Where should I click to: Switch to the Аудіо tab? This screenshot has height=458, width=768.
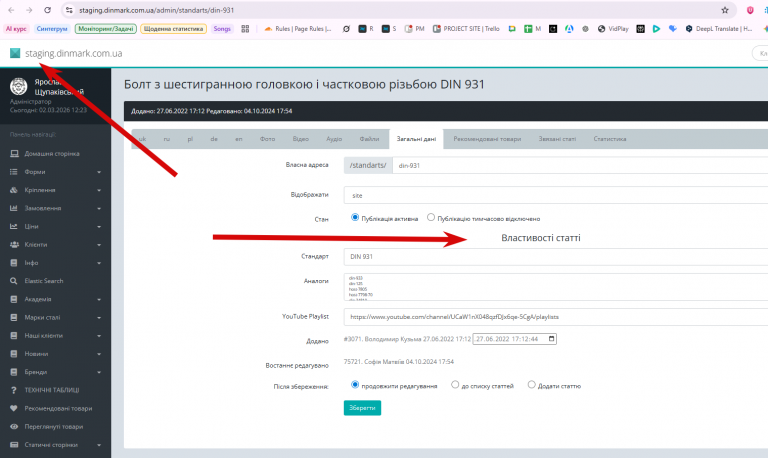[334, 139]
